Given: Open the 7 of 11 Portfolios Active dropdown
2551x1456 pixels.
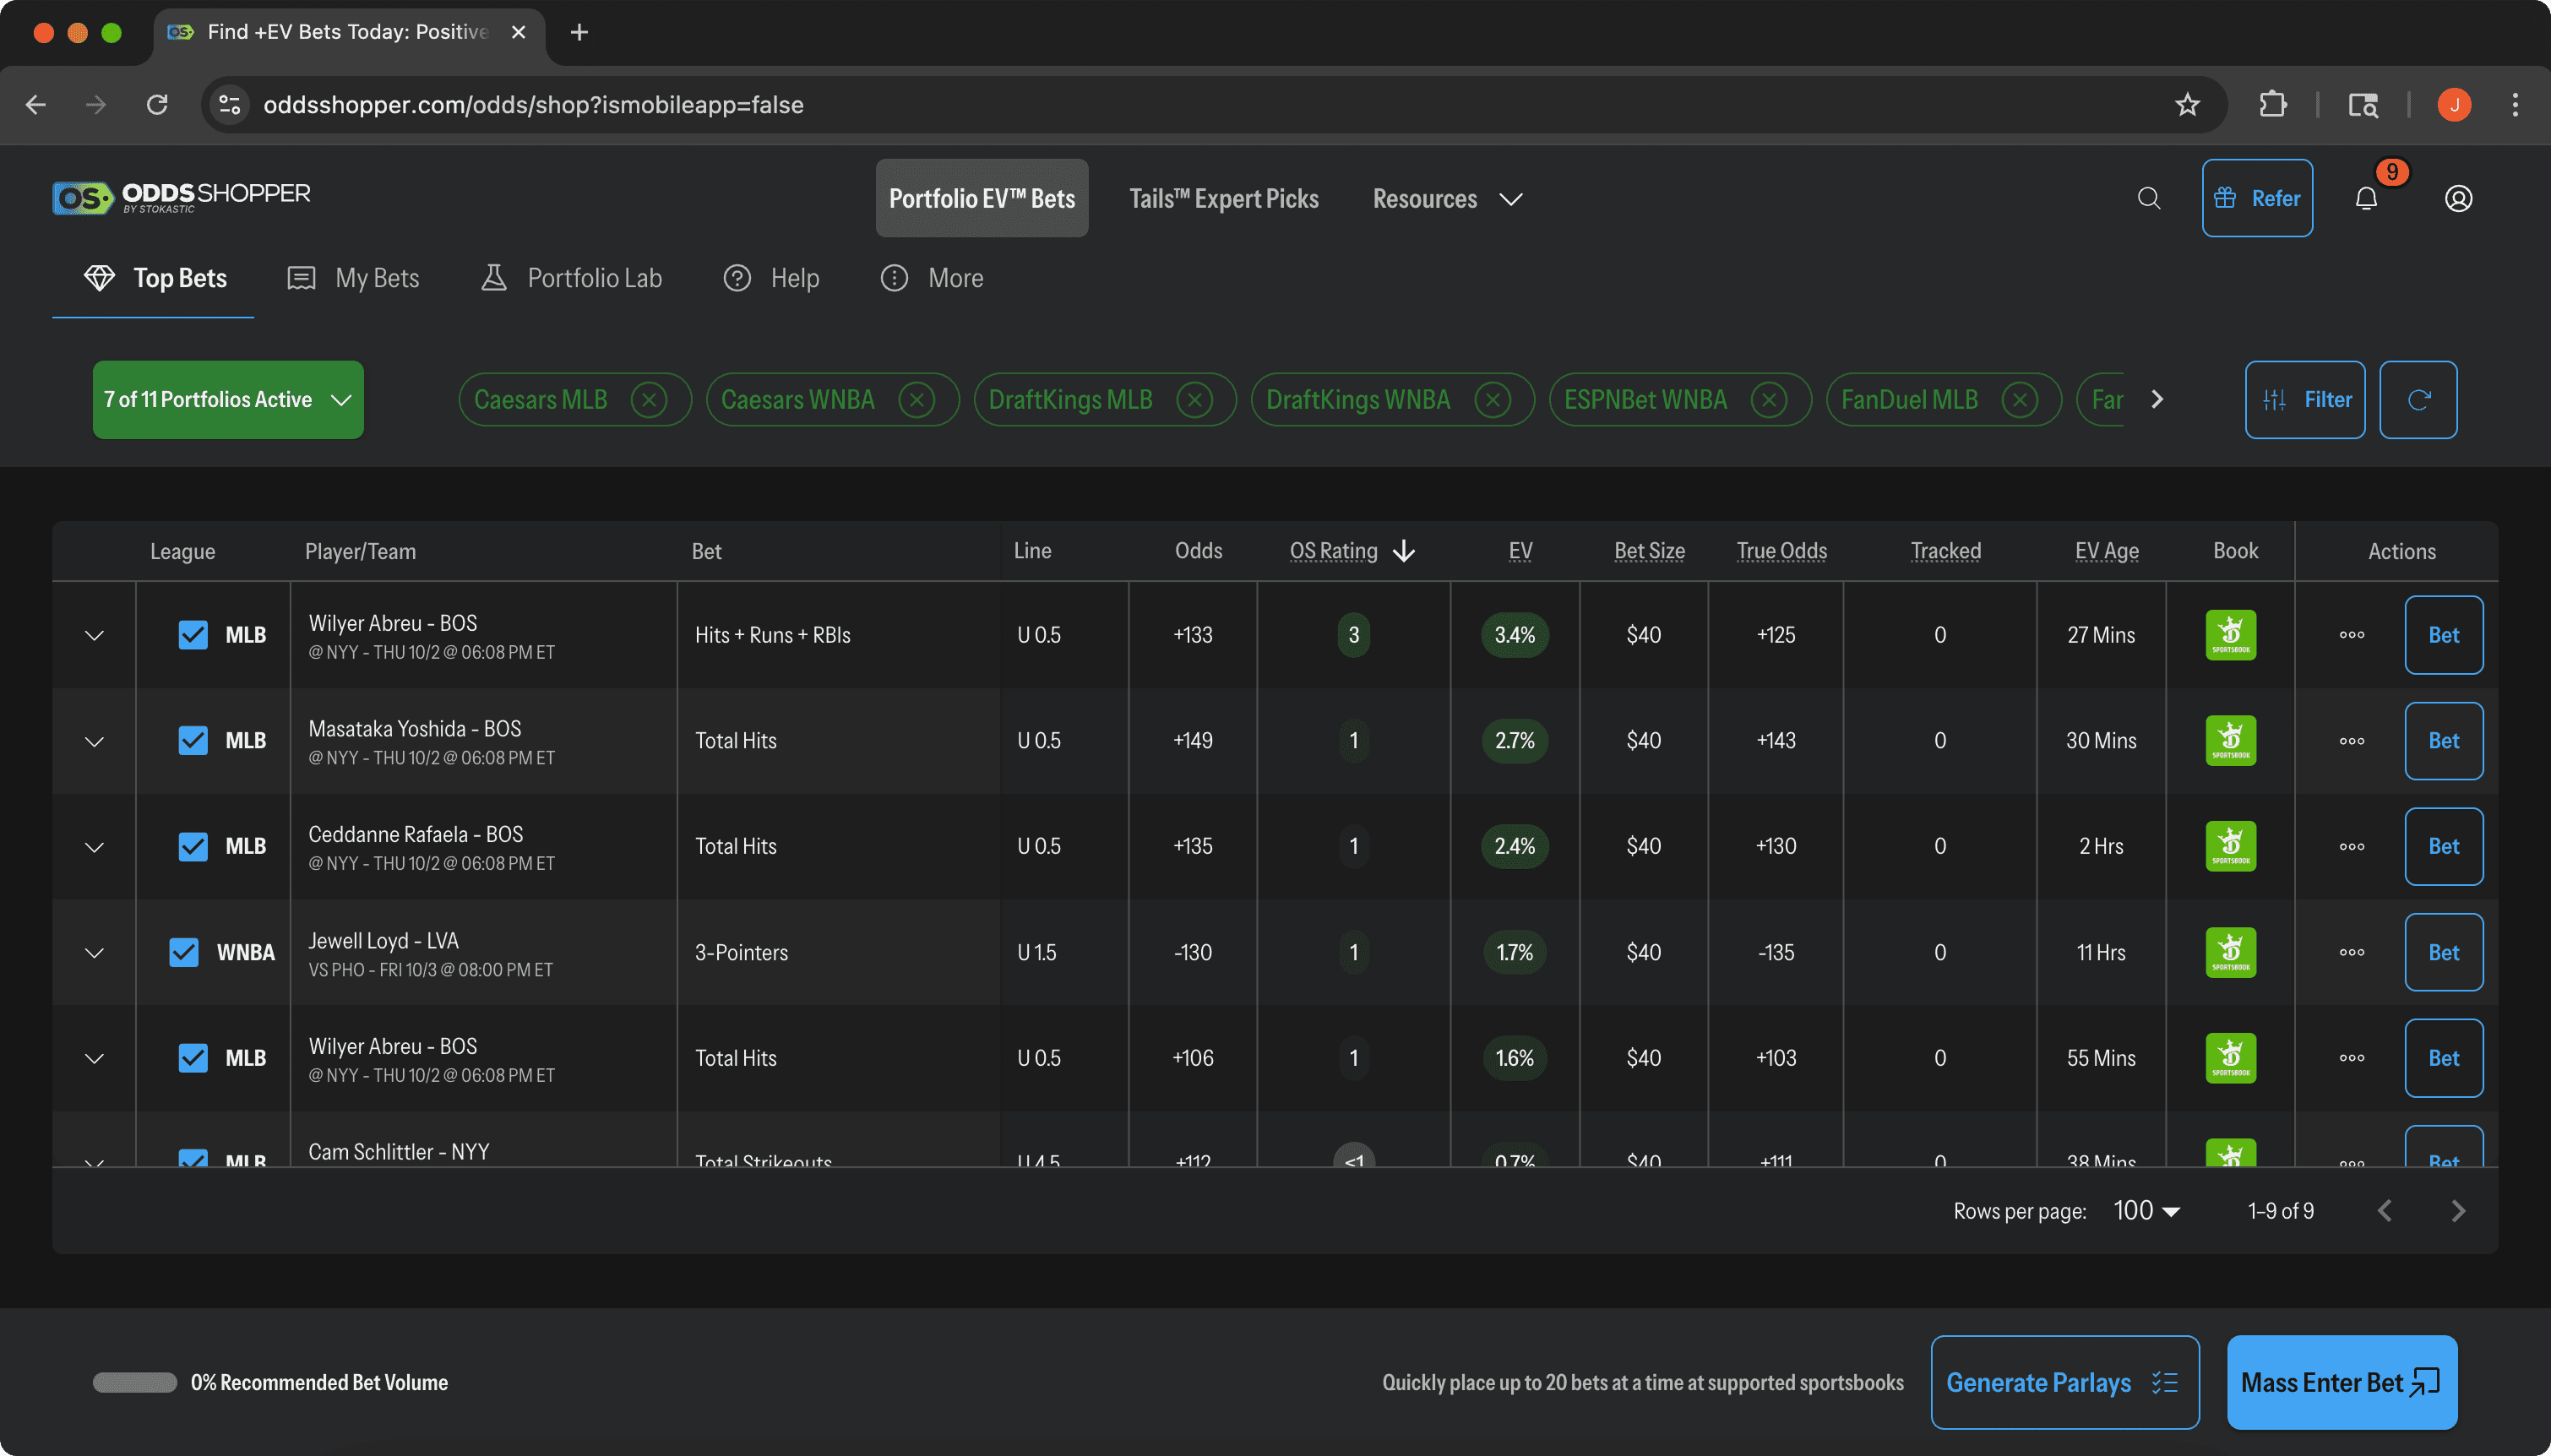Looking at the screenshot, I should [x=227, y=399].
